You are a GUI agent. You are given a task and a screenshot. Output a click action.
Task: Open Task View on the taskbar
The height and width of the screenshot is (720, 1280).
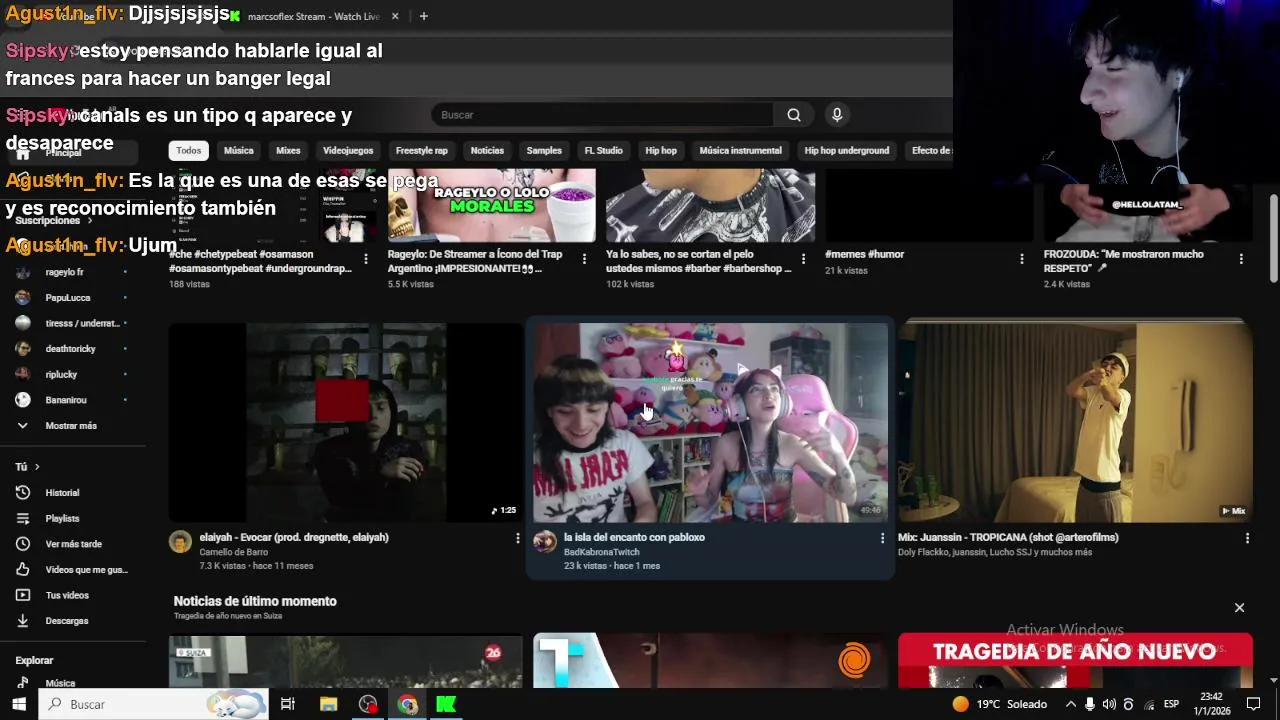coord(288,704)
